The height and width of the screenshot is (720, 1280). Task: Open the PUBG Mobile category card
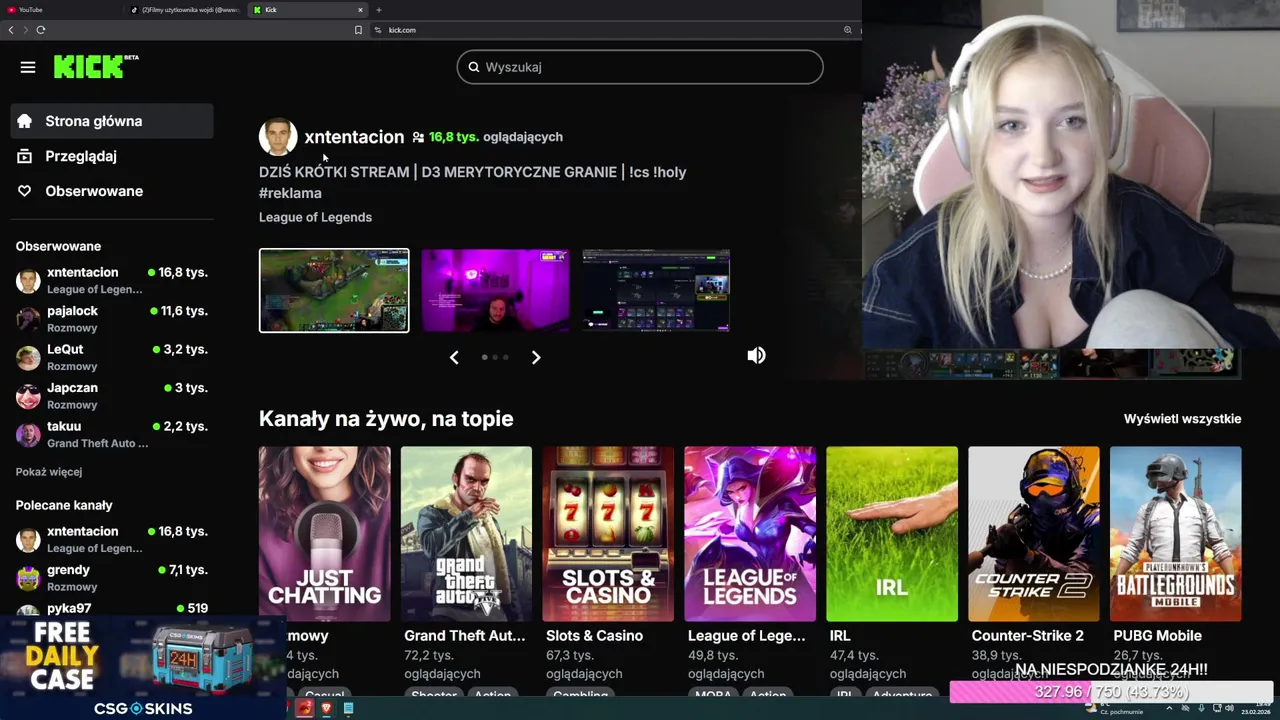coord(1176,534)
